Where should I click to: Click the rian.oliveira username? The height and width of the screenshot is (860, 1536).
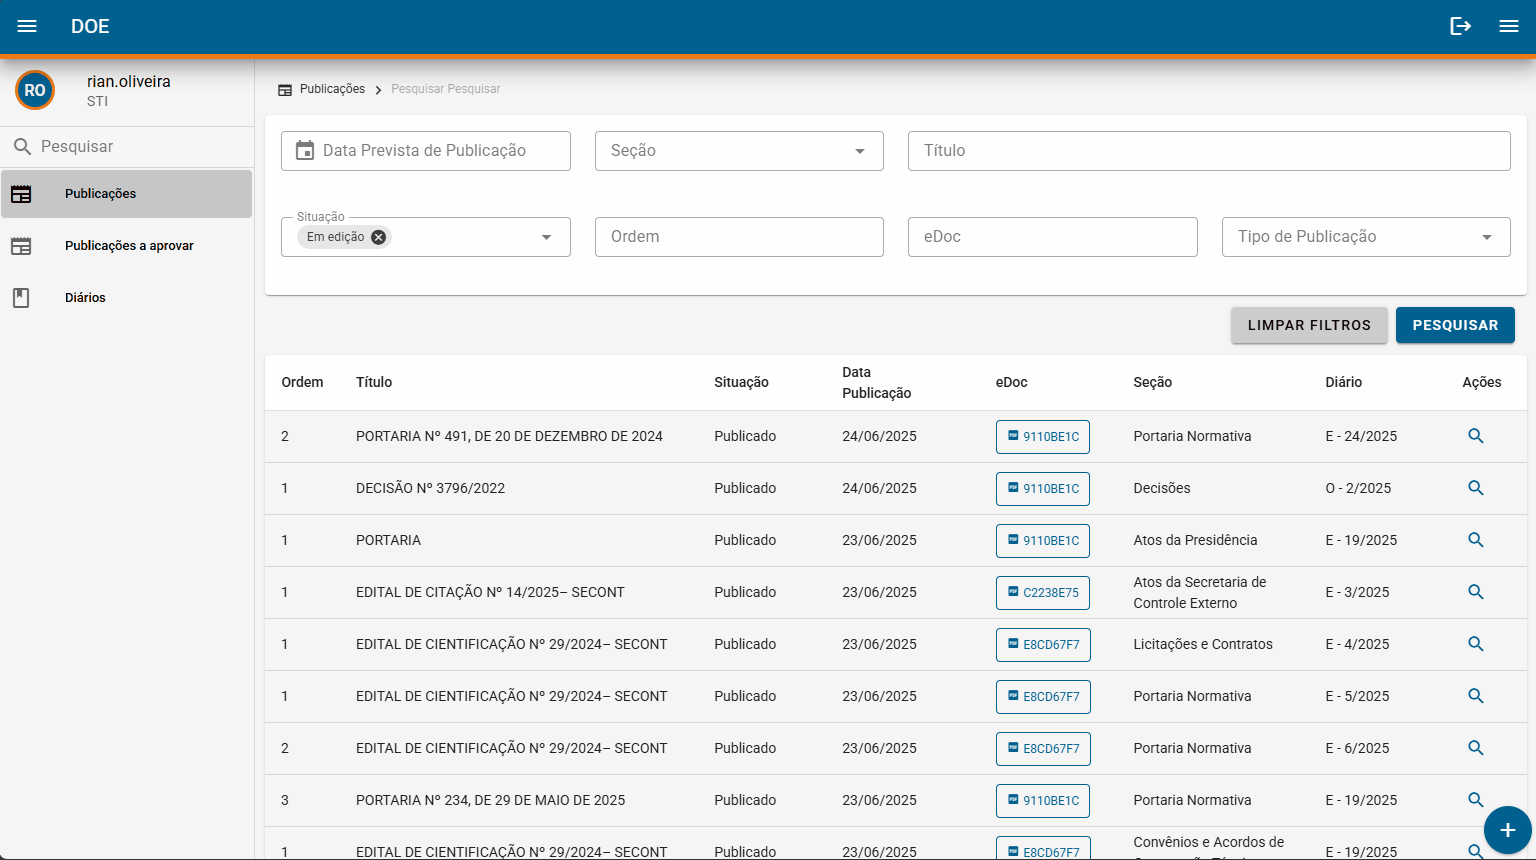tap(128, 81)
